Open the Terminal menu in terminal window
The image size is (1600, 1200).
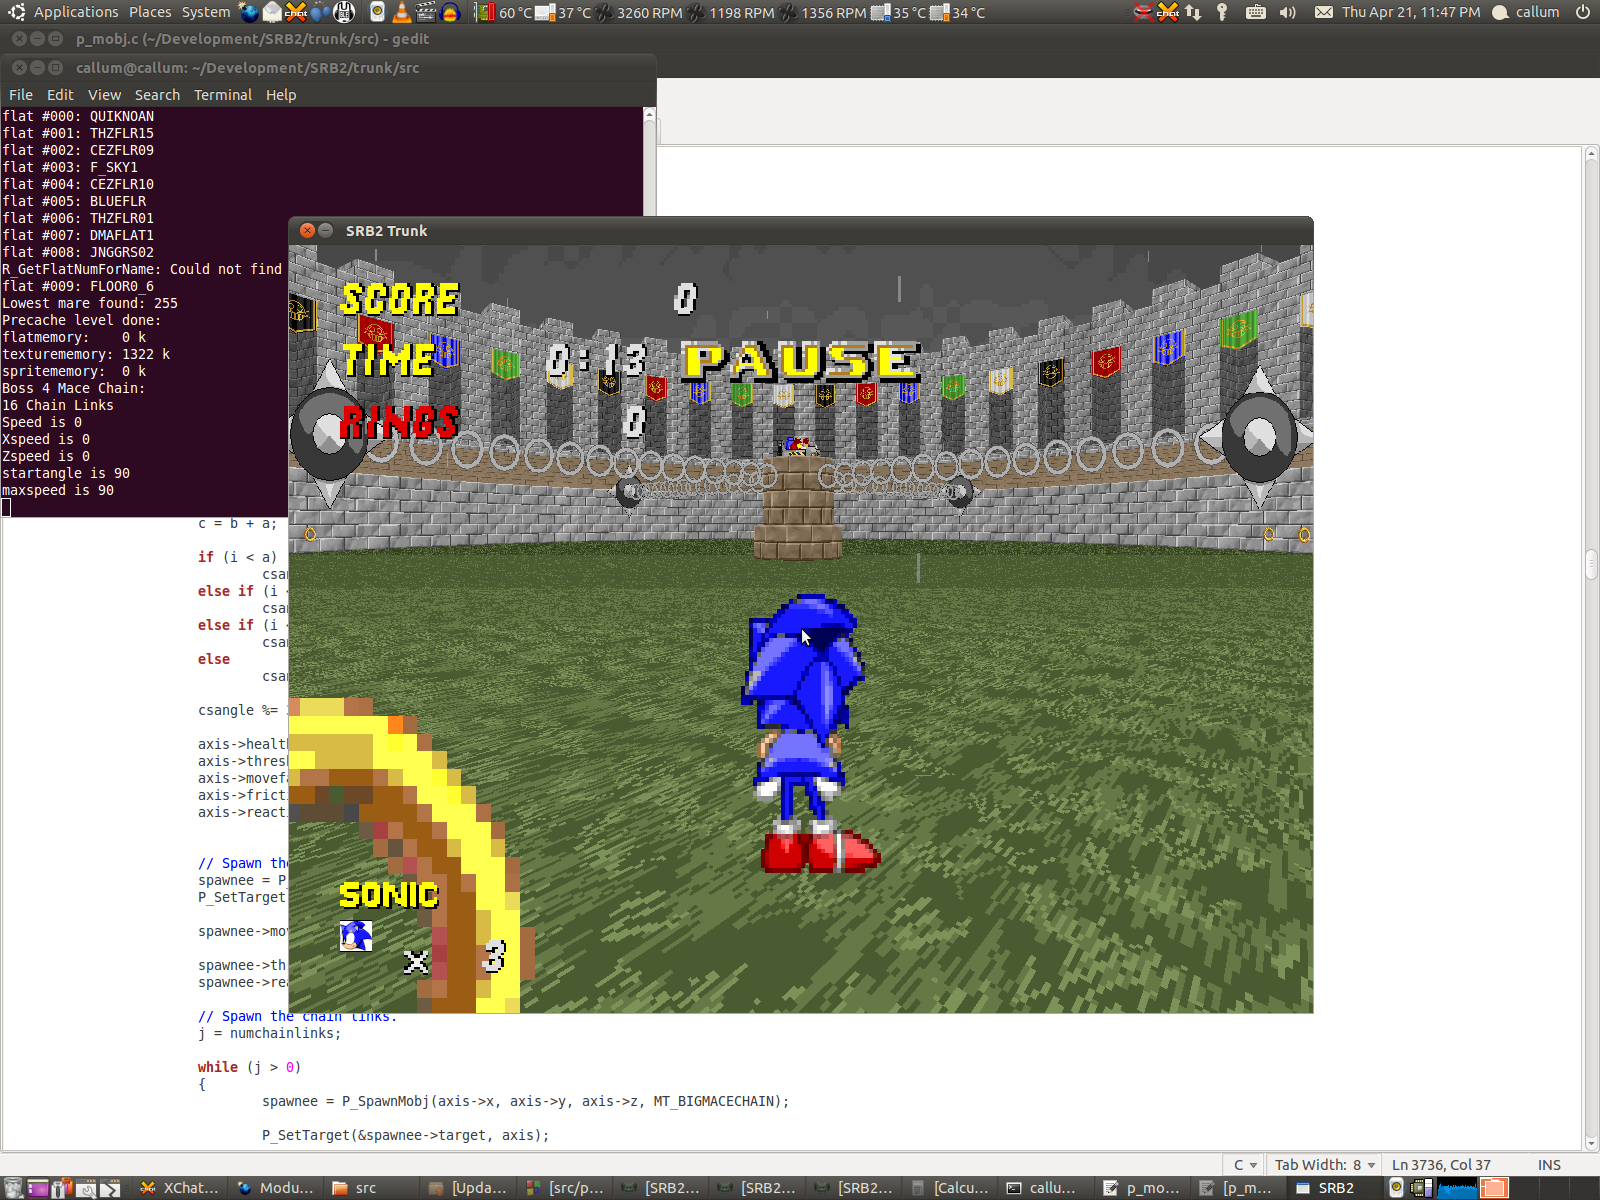click(222, 95)
